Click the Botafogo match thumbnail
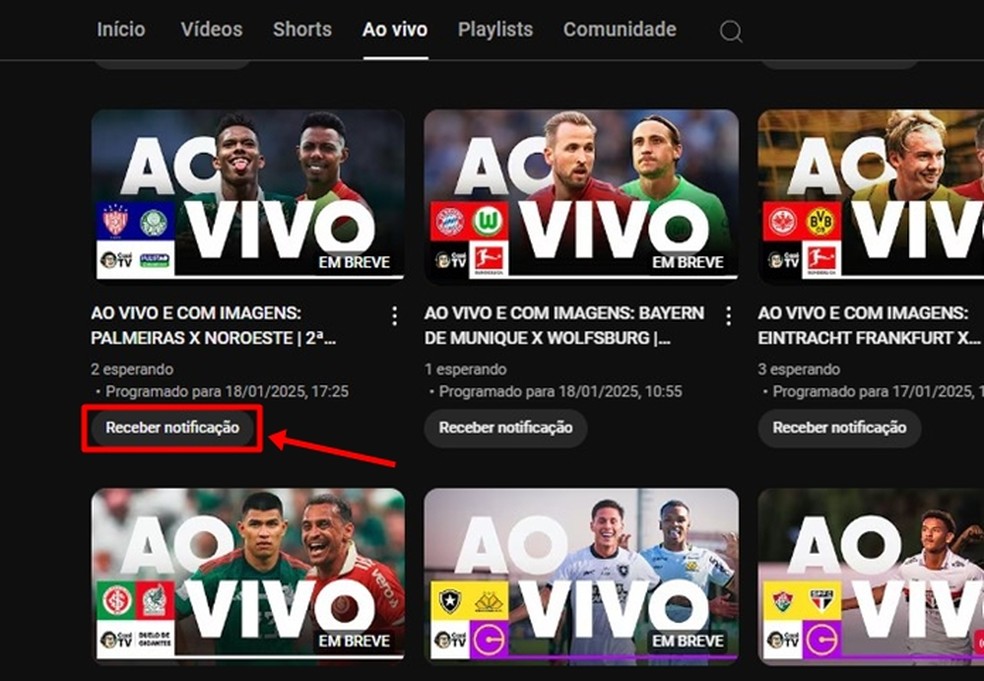The height and width of the screenshot is (681, 984). coord(583,574)
